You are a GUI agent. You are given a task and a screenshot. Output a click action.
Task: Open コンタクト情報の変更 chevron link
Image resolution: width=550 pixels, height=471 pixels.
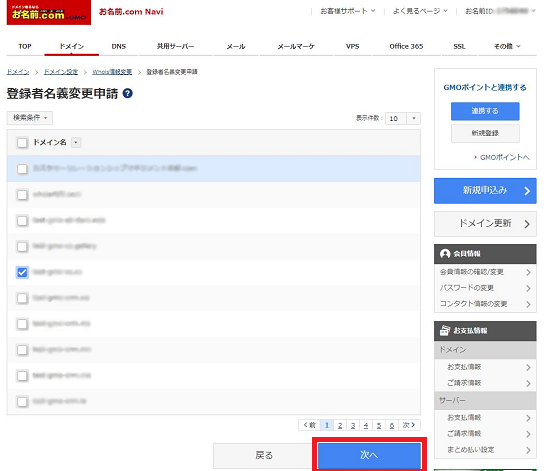[528, 304]
